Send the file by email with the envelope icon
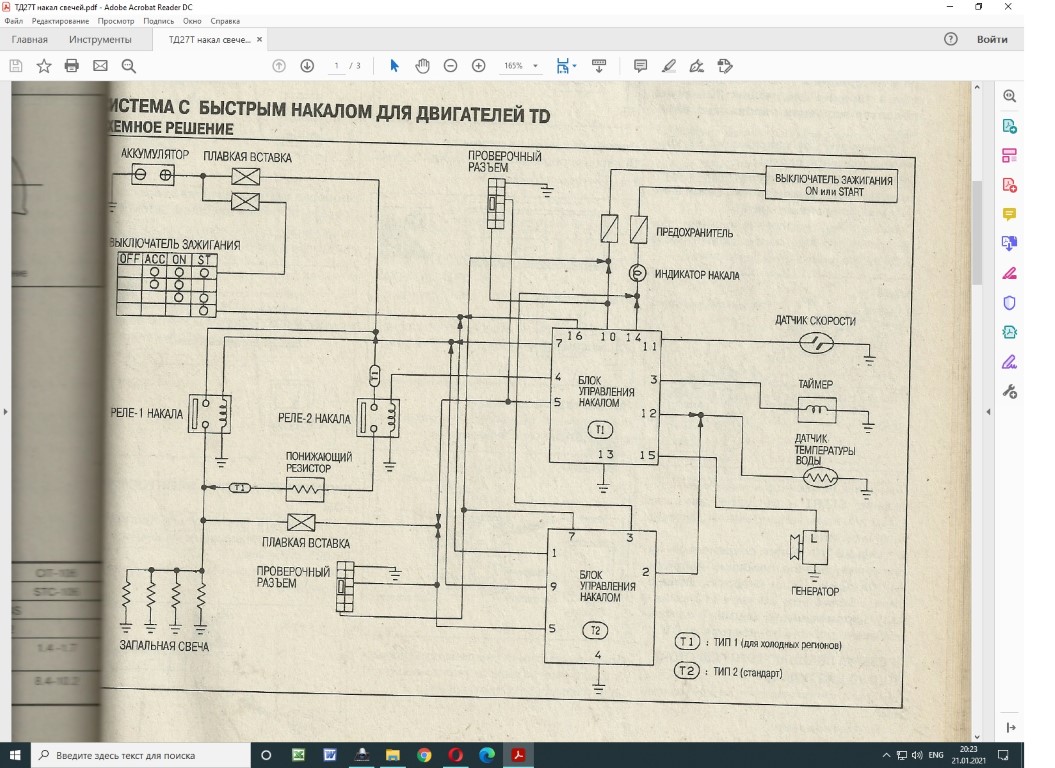 pos(100,66)
